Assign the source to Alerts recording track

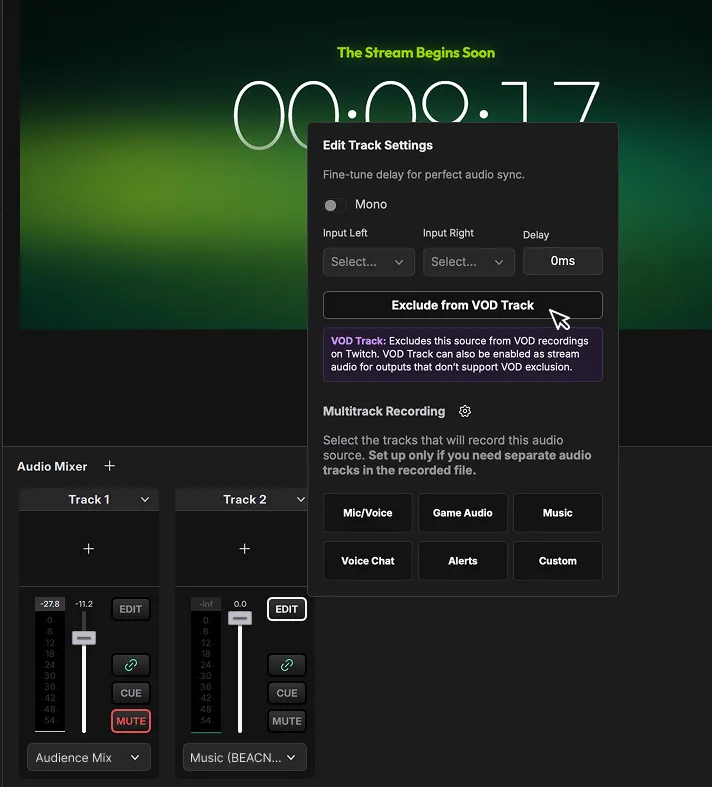pyautogui.click(x=463, y=561)
